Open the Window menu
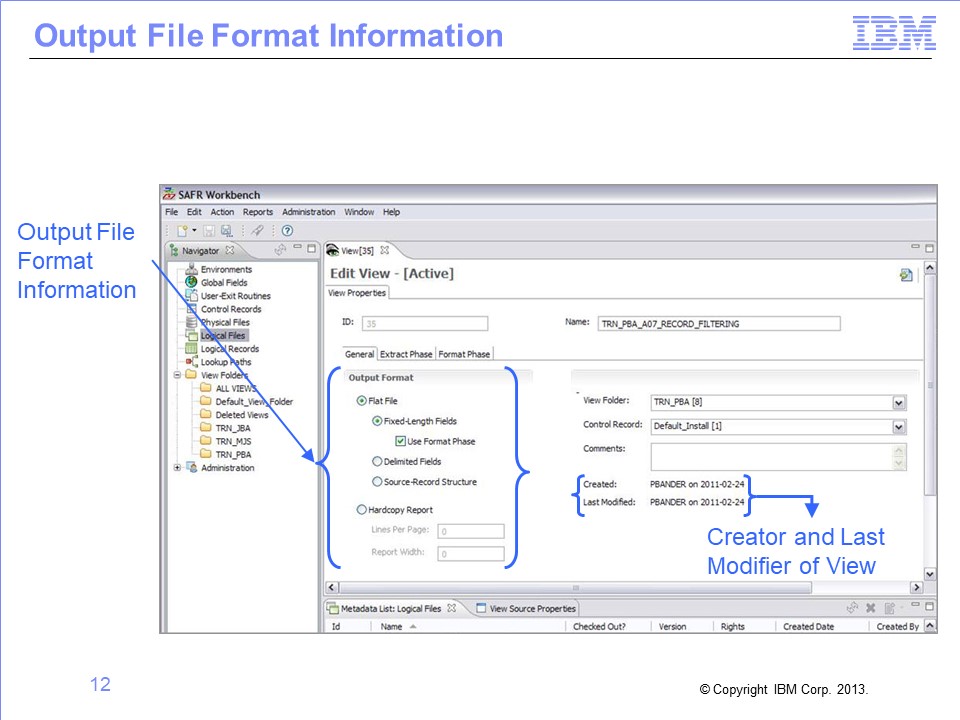960x720 pixels. click(x=359, y=212)
